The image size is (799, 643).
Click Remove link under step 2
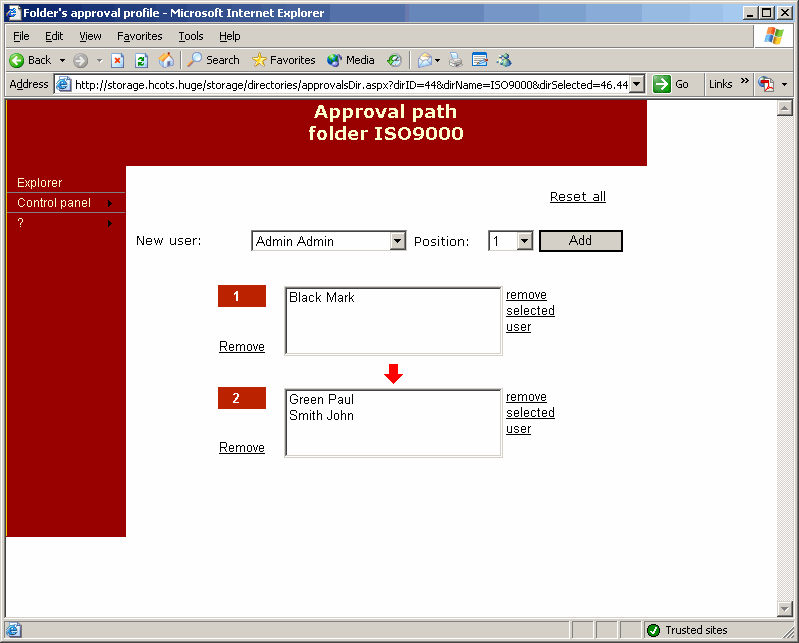tap(242, 447)
